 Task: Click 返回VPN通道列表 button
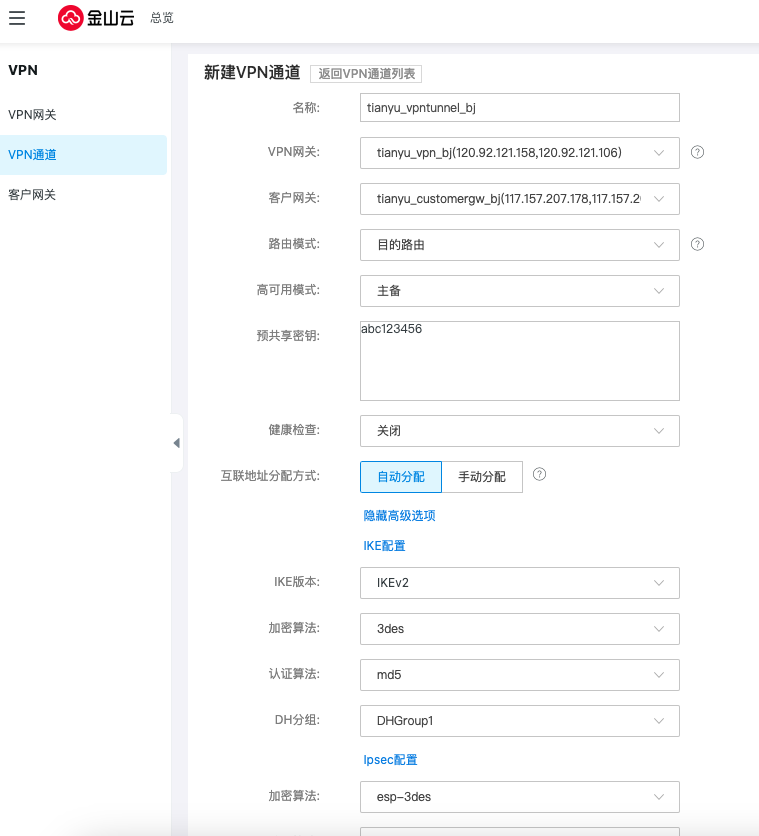coord(366,74)
